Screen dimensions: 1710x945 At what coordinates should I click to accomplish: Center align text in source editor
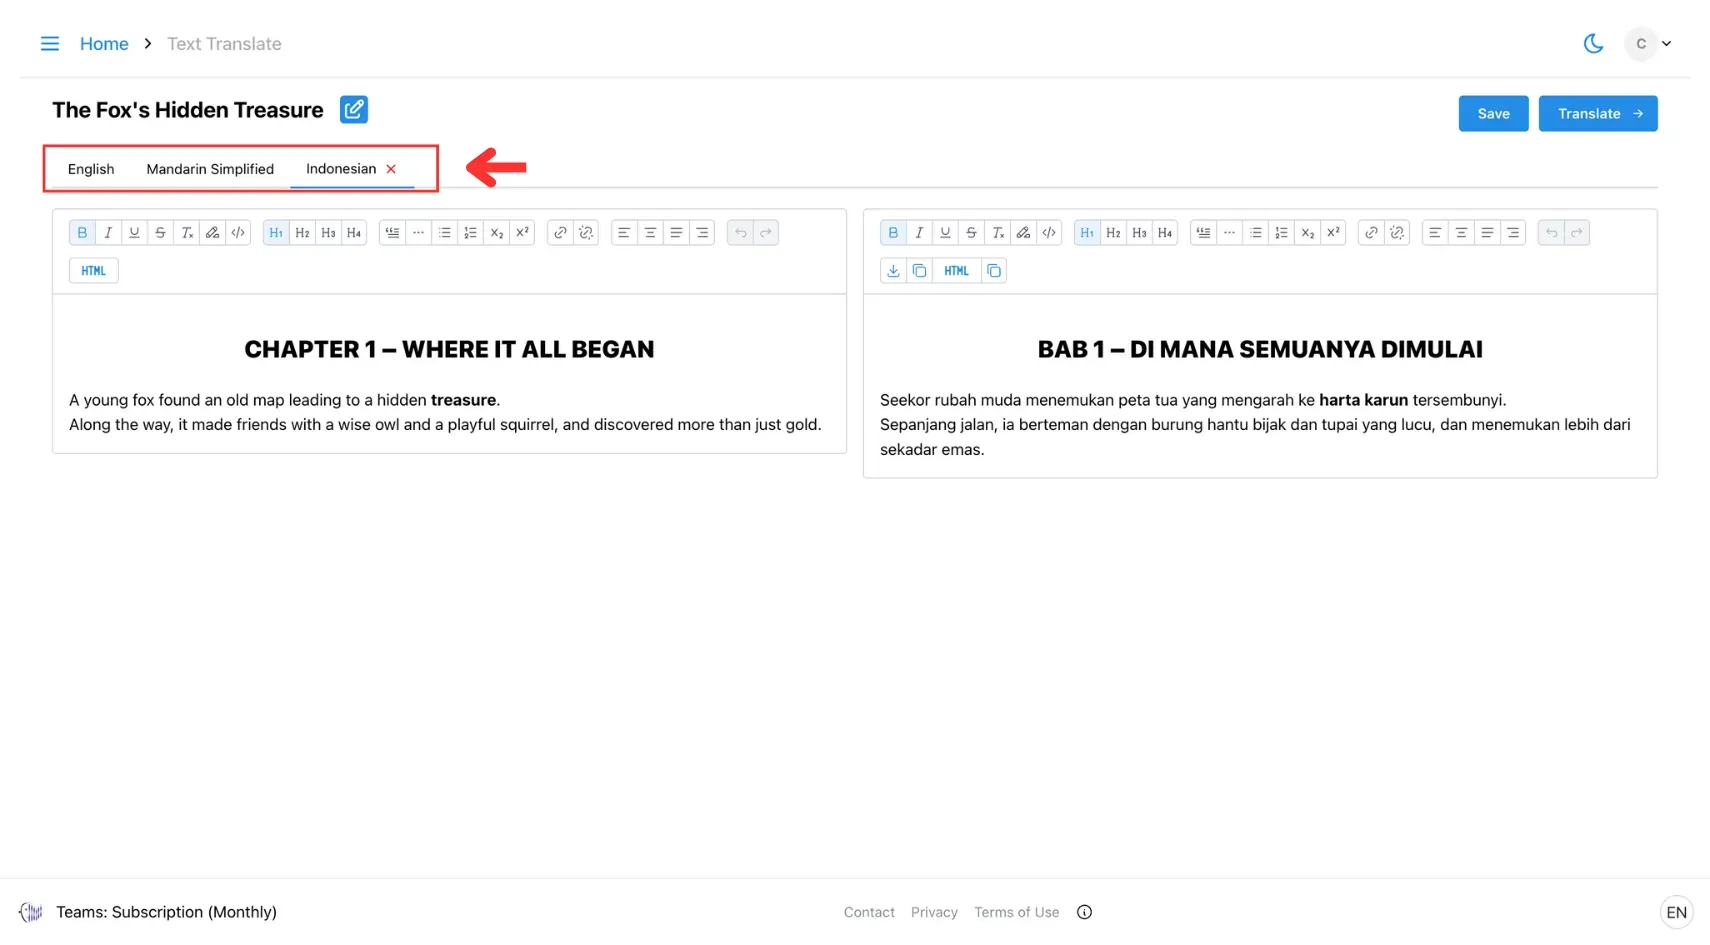650,233
